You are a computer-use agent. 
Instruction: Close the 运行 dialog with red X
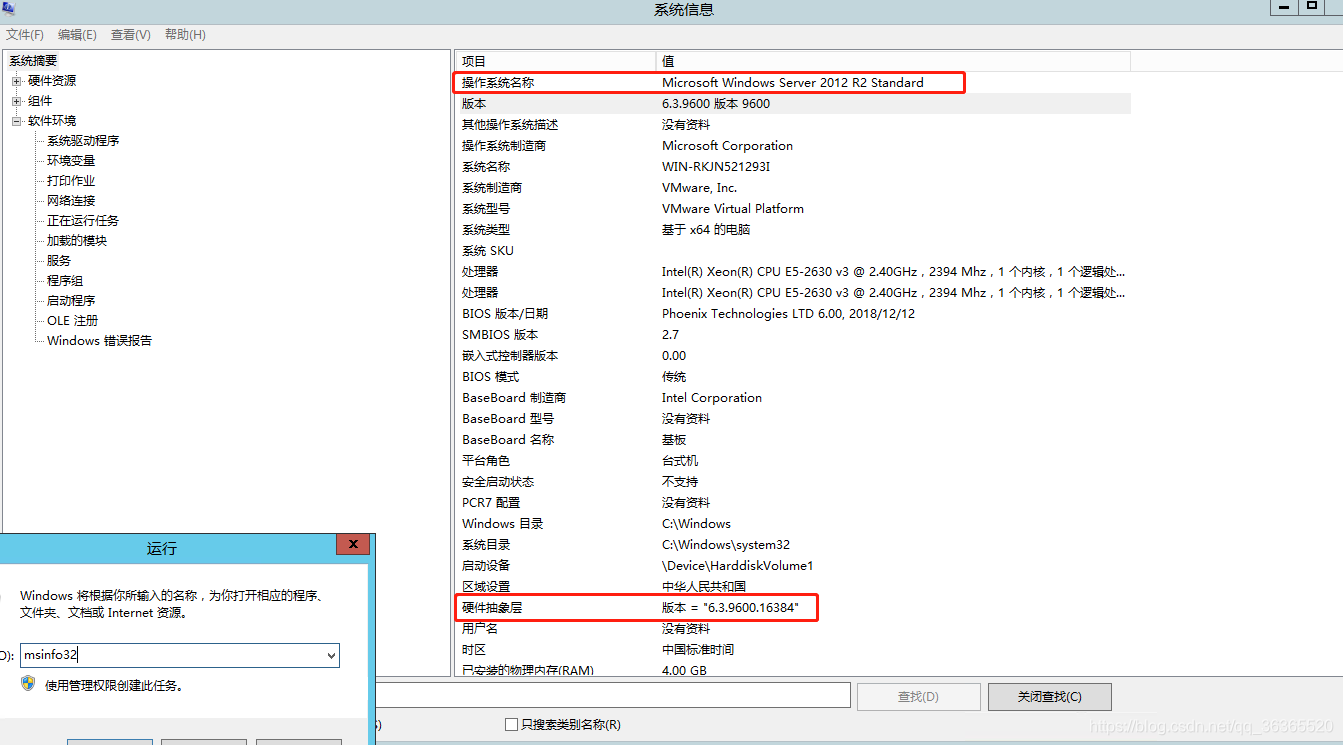[353, 545]
